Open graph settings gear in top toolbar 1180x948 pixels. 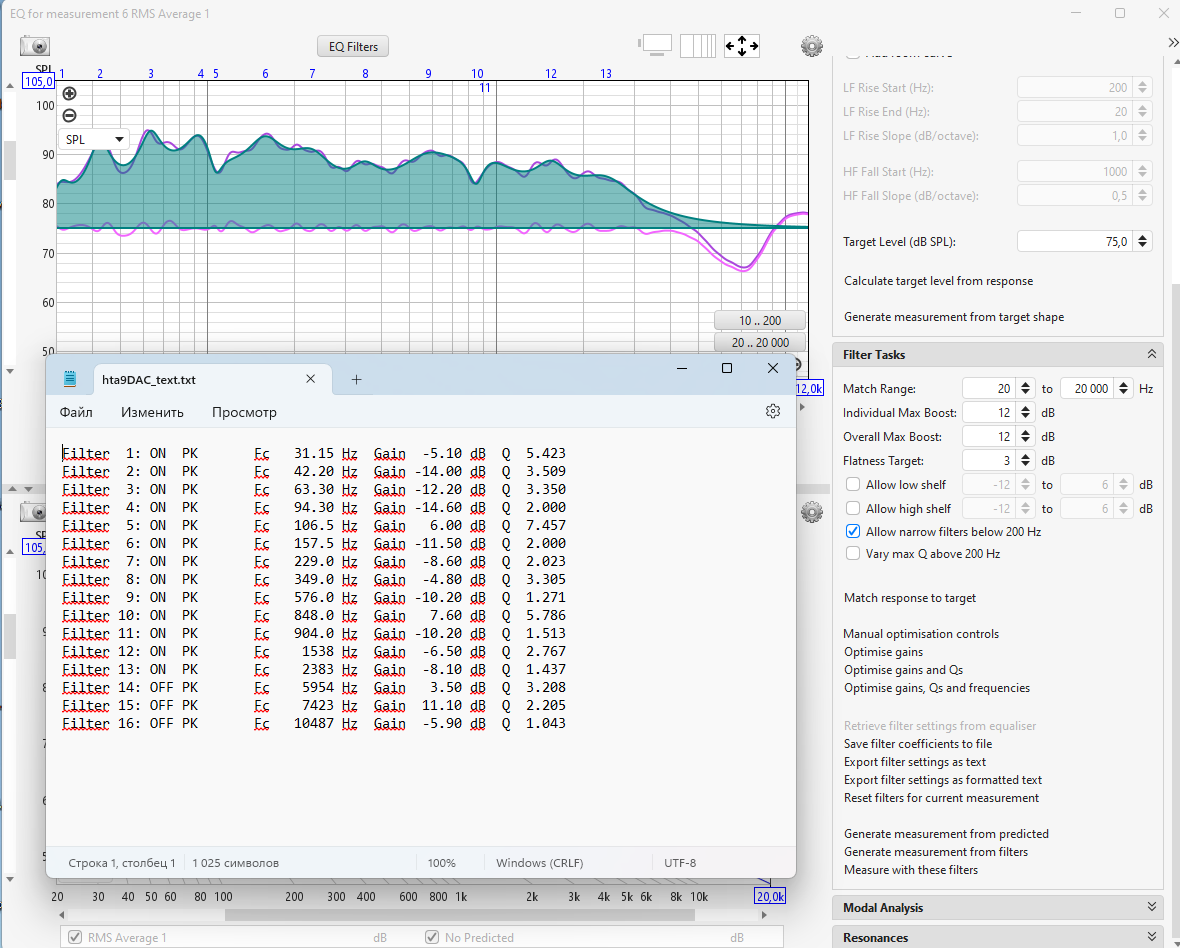[x=811, y=46]
